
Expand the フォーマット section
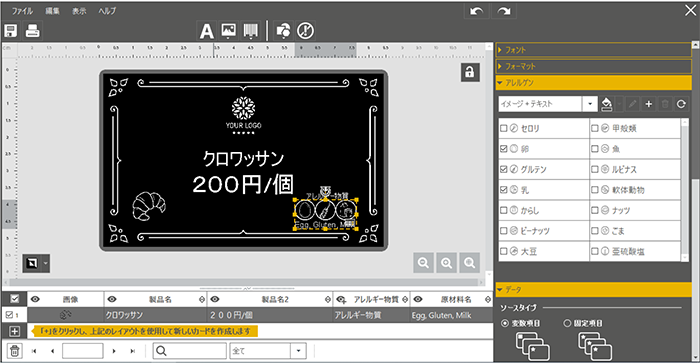(x=593, y=67)
